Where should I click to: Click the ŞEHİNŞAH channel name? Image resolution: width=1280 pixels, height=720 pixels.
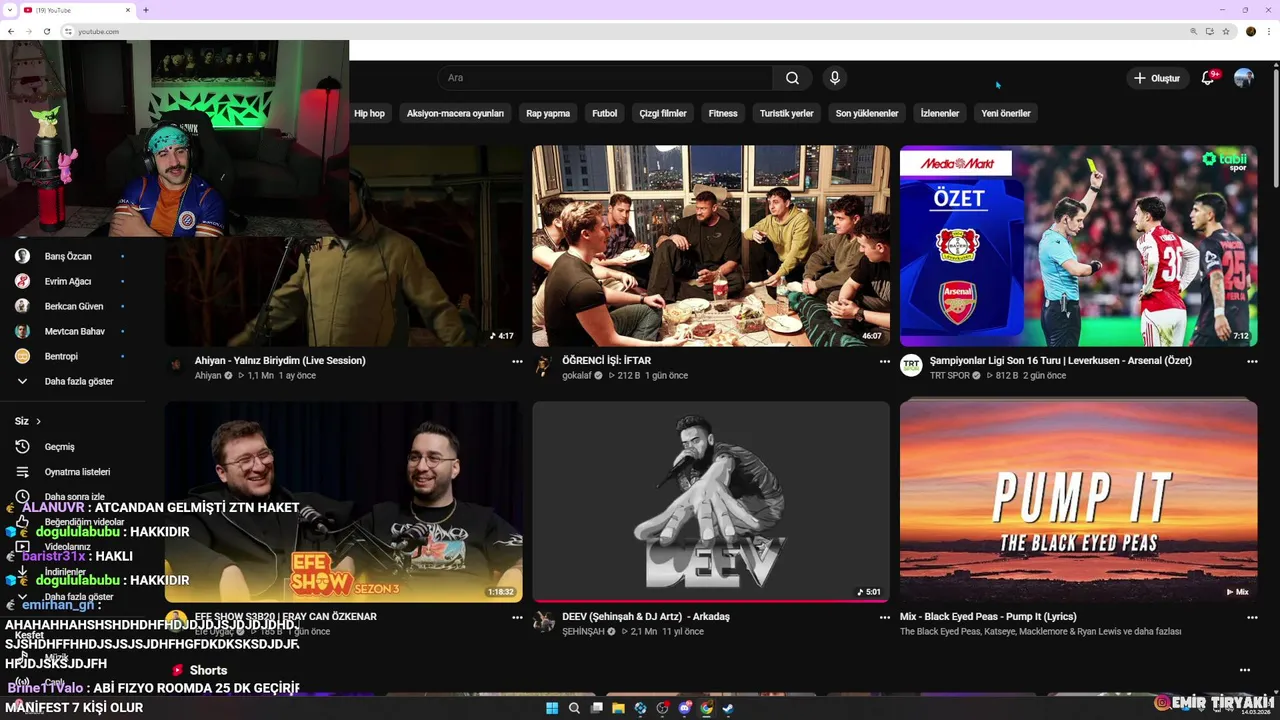click(x=583, y=632)
